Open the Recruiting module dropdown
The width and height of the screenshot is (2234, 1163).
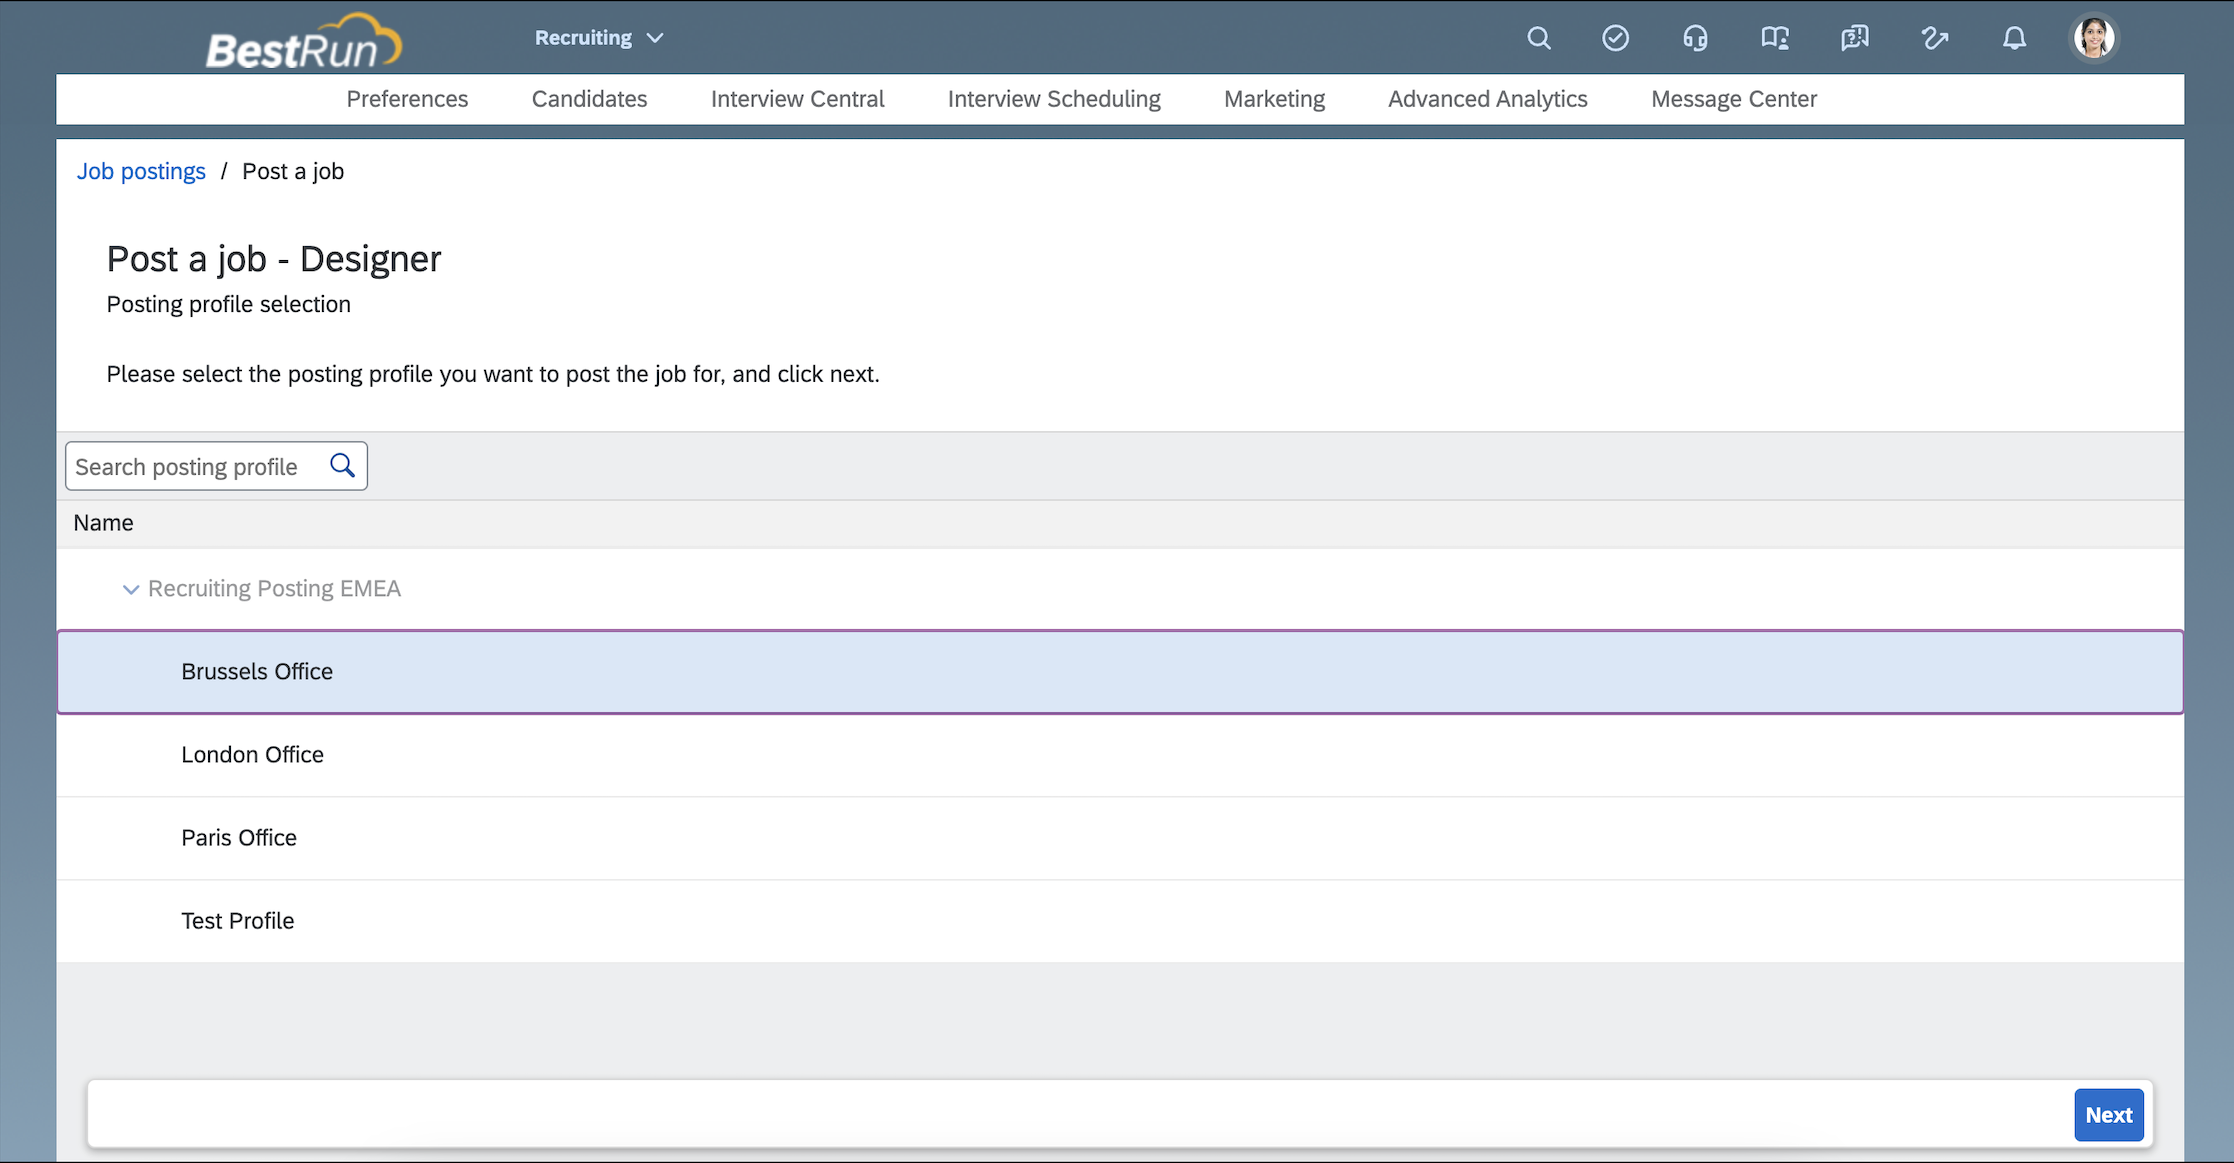tap(599, 38)
